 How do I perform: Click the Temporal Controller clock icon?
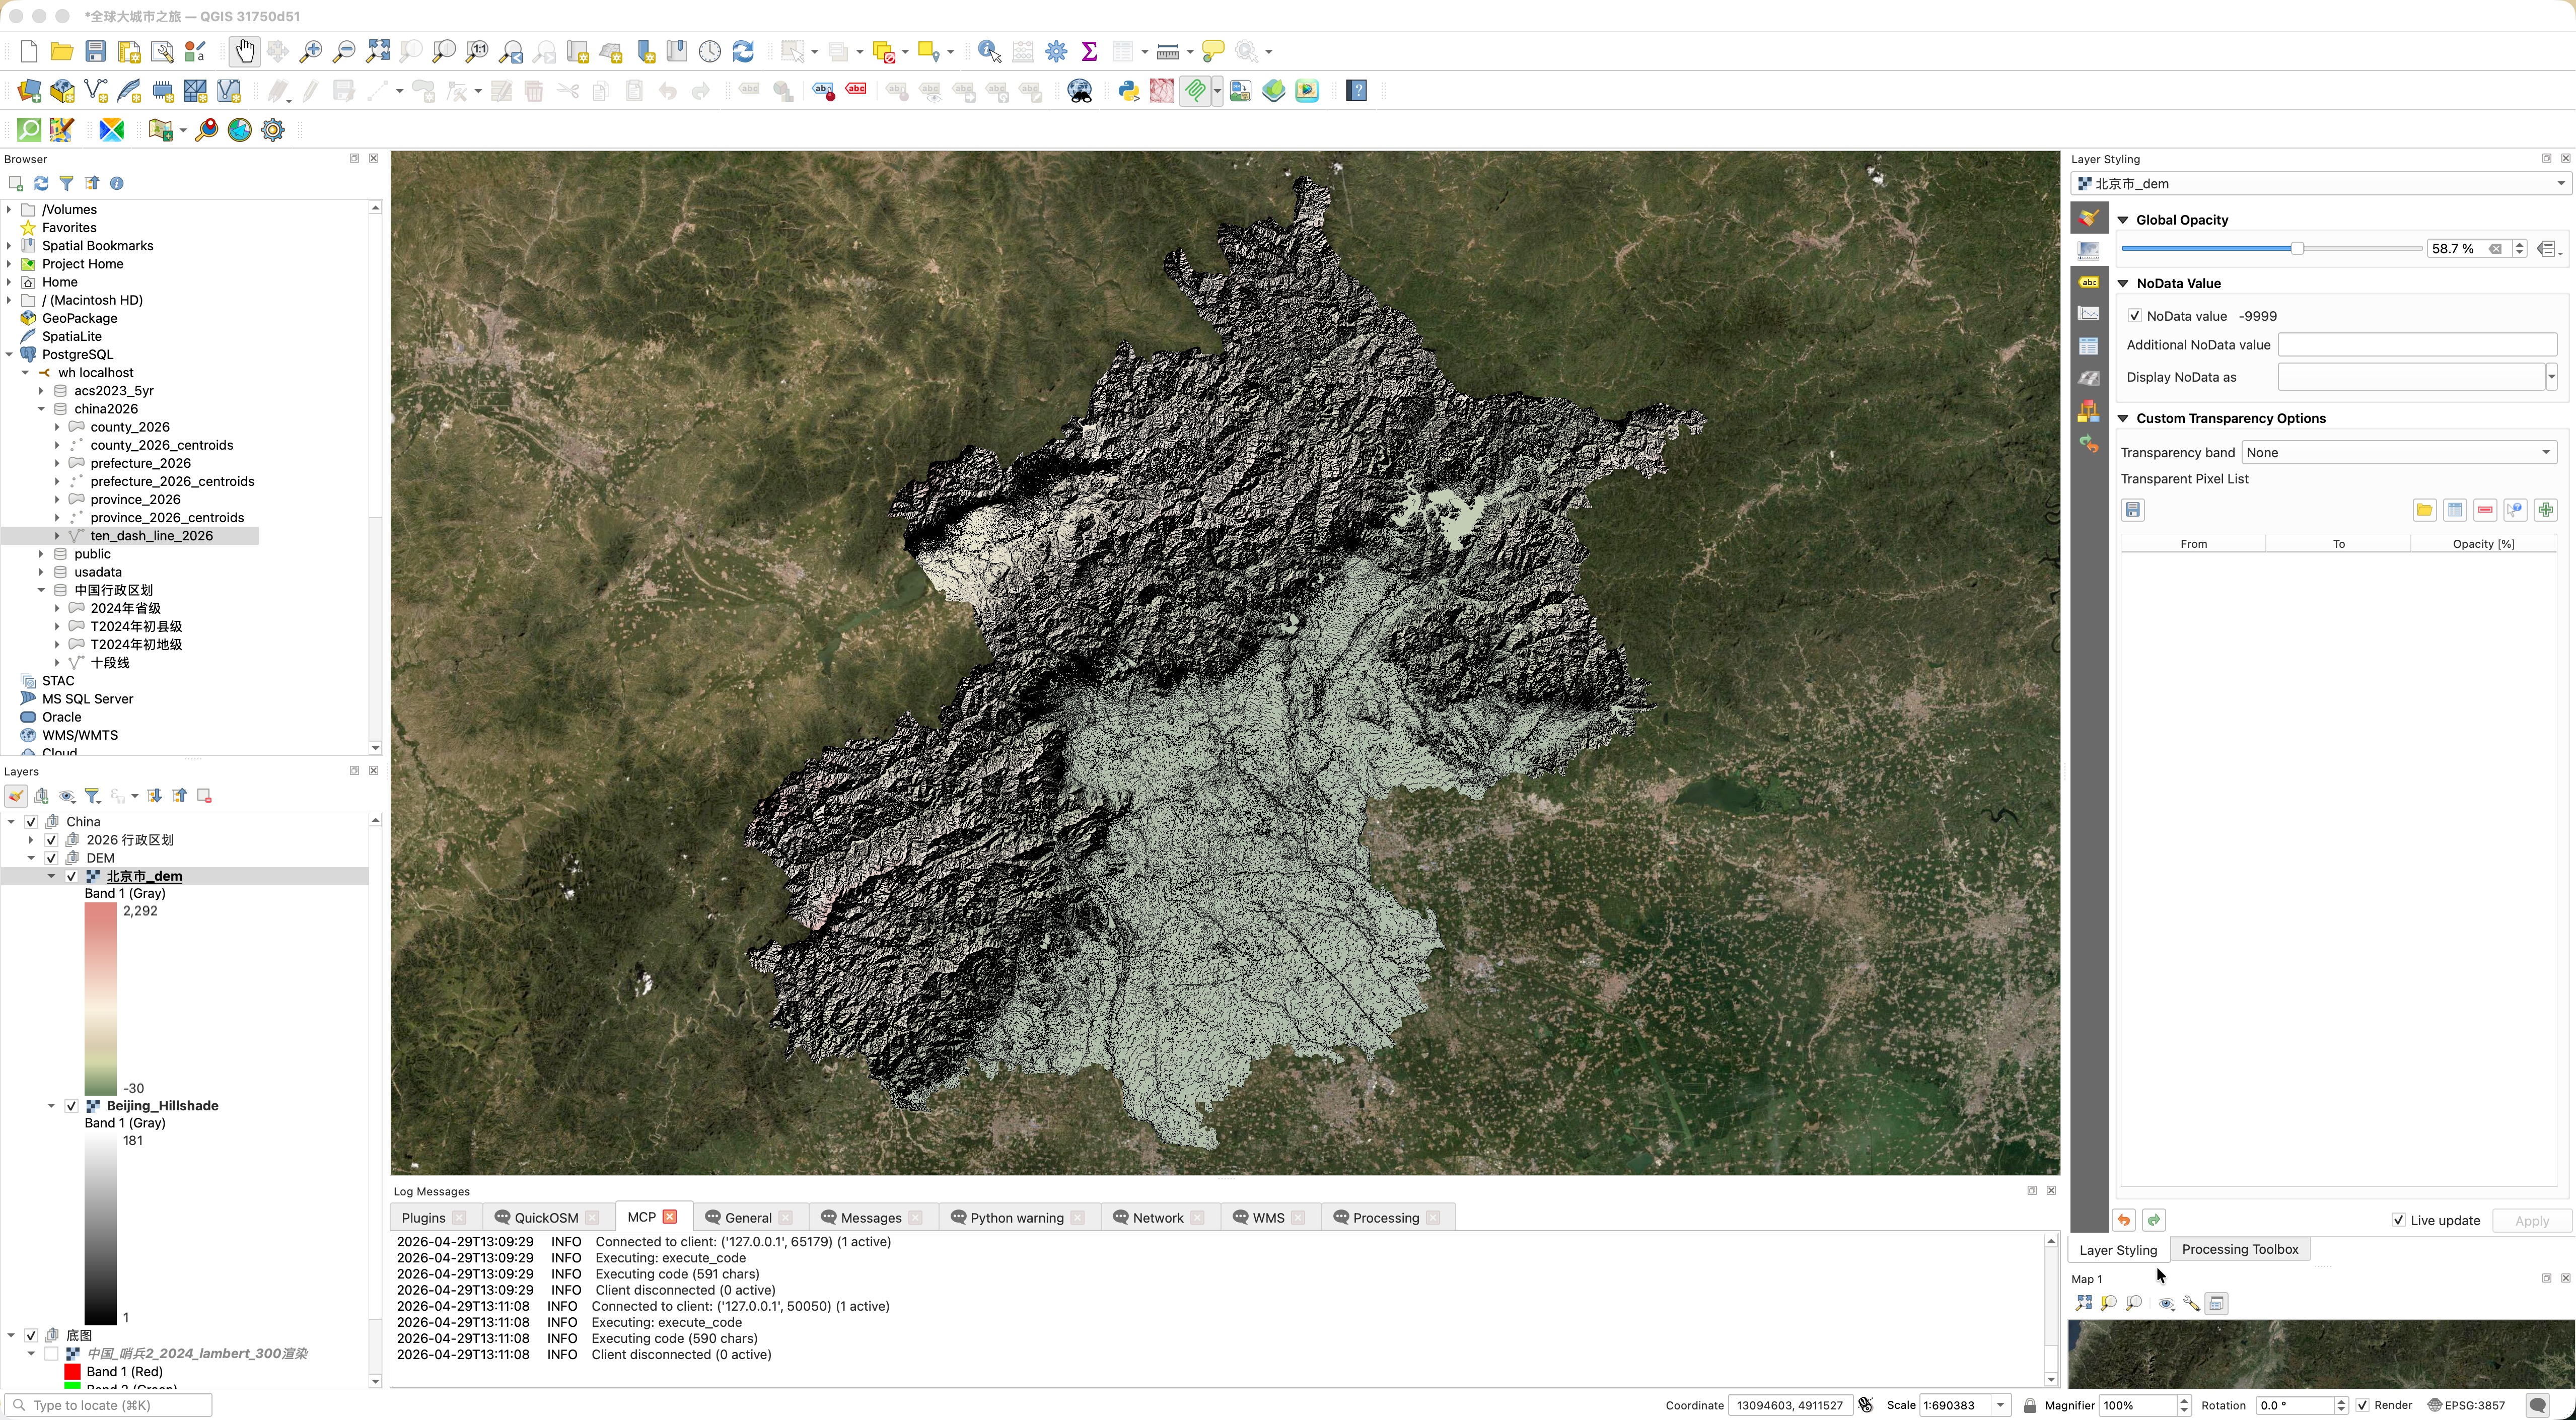pyautogui.click(x=710, y=51)
